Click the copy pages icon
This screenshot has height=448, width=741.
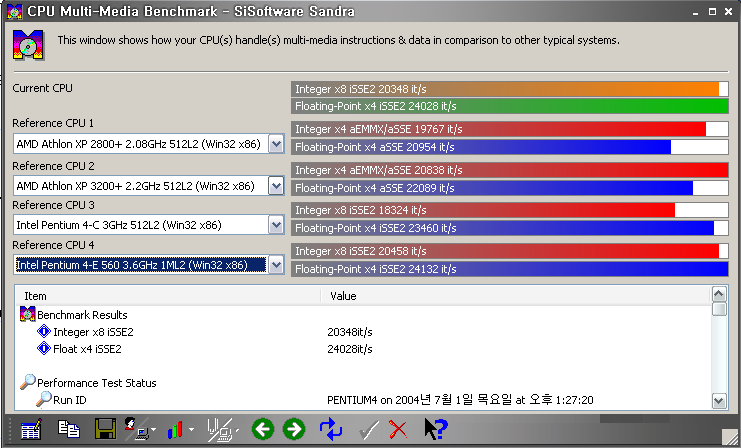[x=69, y=429]
